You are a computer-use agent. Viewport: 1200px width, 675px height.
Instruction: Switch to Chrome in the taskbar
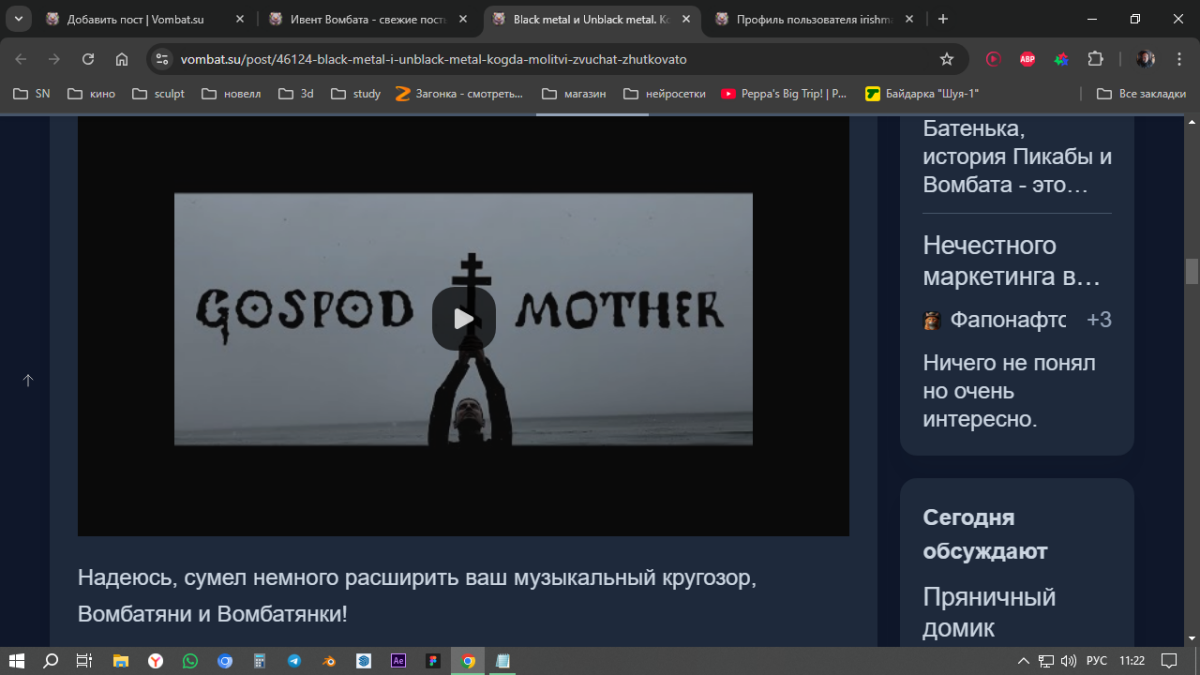coord(468,661)
